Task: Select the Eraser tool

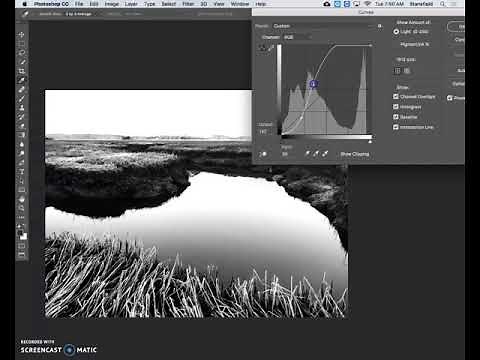Action: point(22,126)
